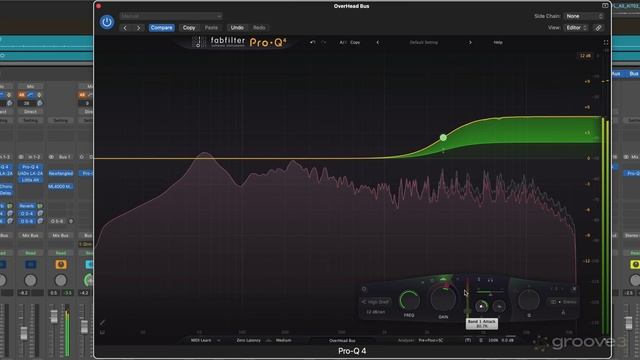This screenshot has width=640, height=360.
Task: Select next FabFilter preset arrow
Action: (x=470, y=42)
